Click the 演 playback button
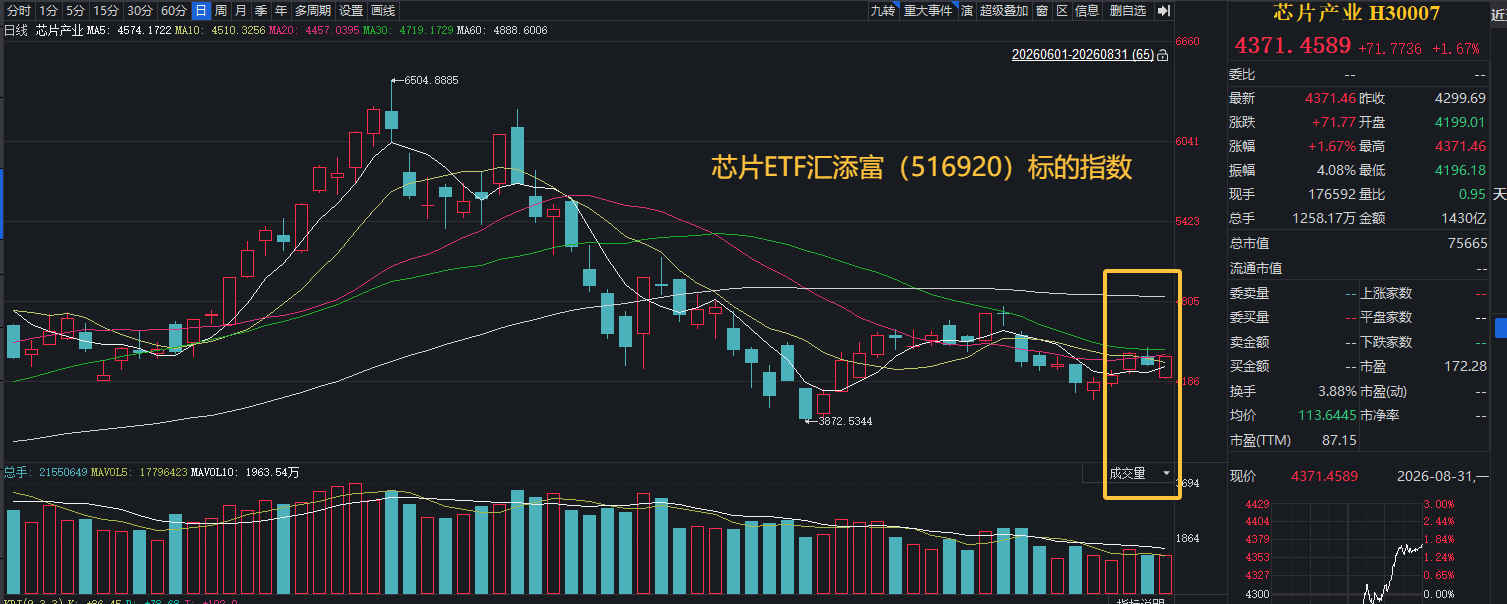Screen dimensions: 1507x604 pyautogui.click(x=967, y=11)
